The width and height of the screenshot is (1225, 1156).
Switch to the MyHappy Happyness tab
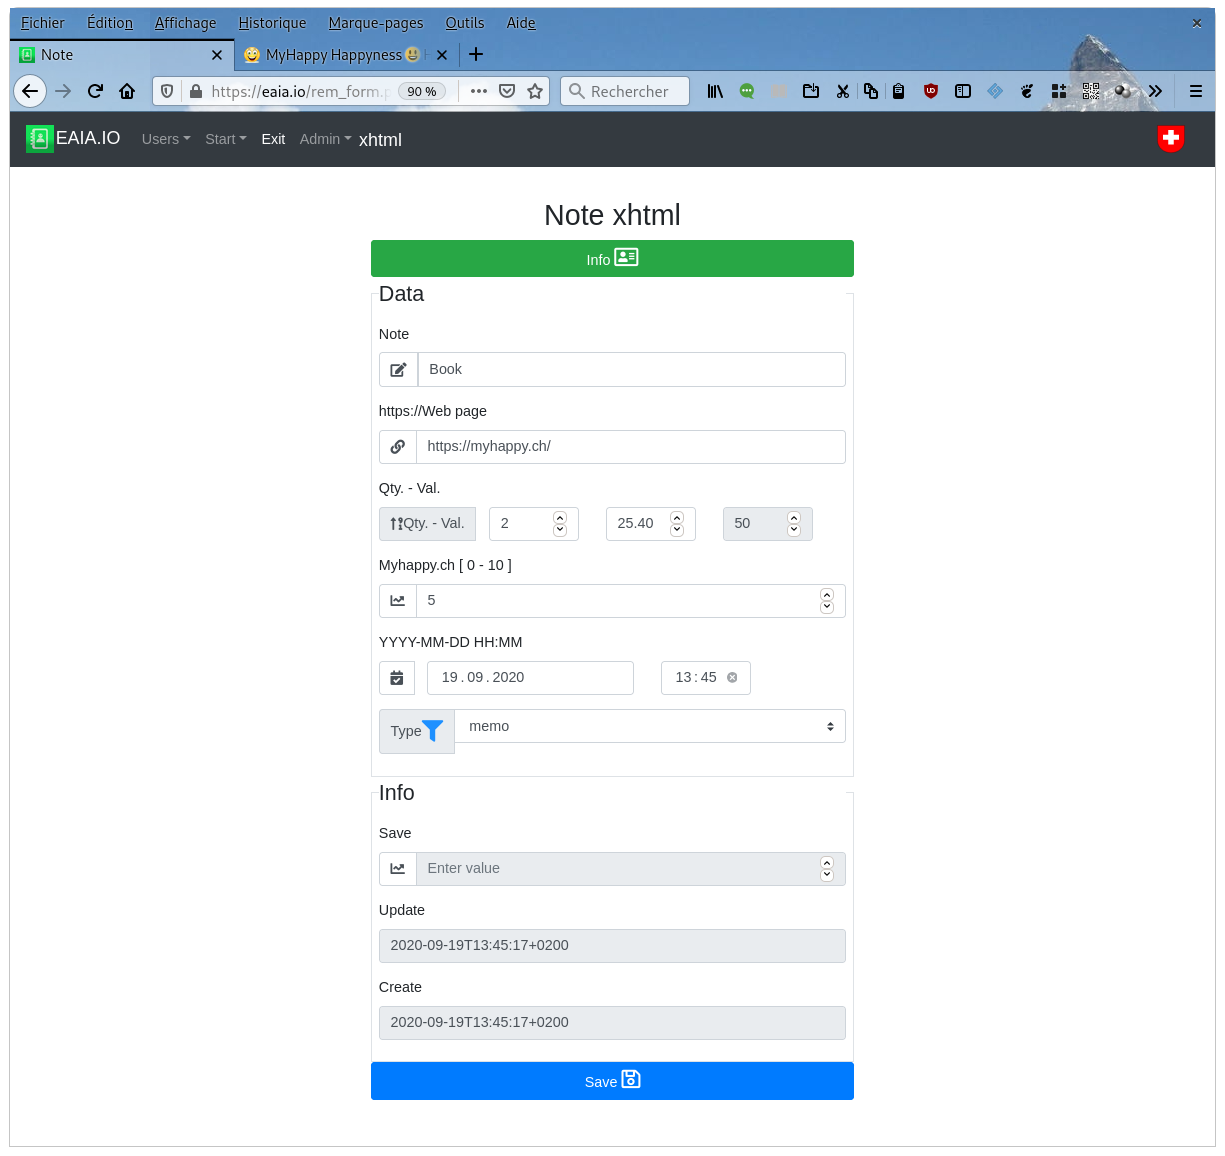[335, 55]
